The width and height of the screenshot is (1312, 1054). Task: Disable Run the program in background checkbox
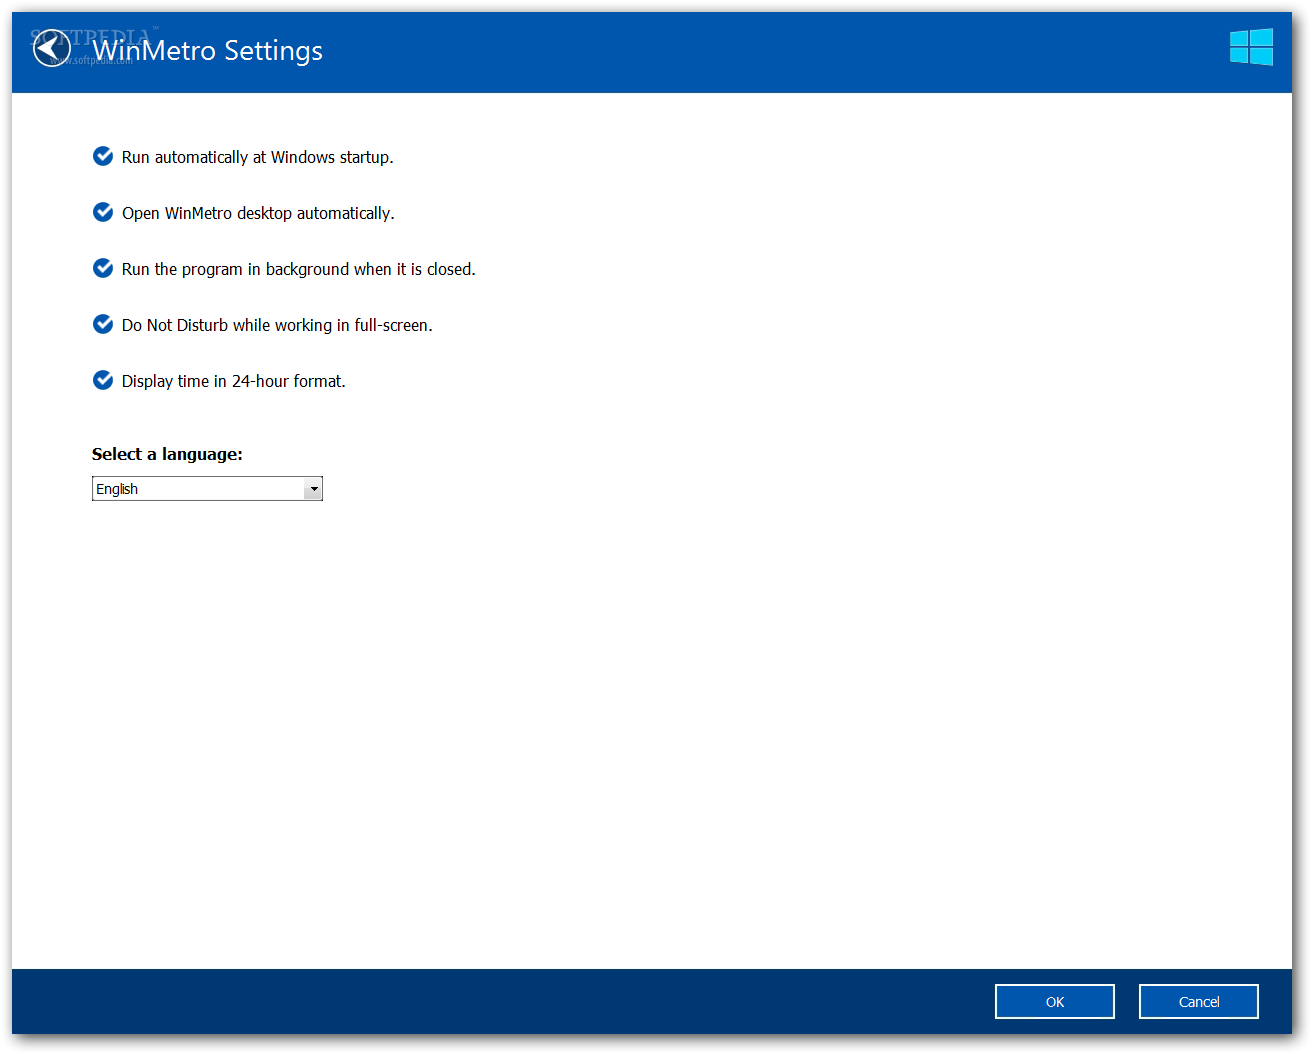[103, 268]
